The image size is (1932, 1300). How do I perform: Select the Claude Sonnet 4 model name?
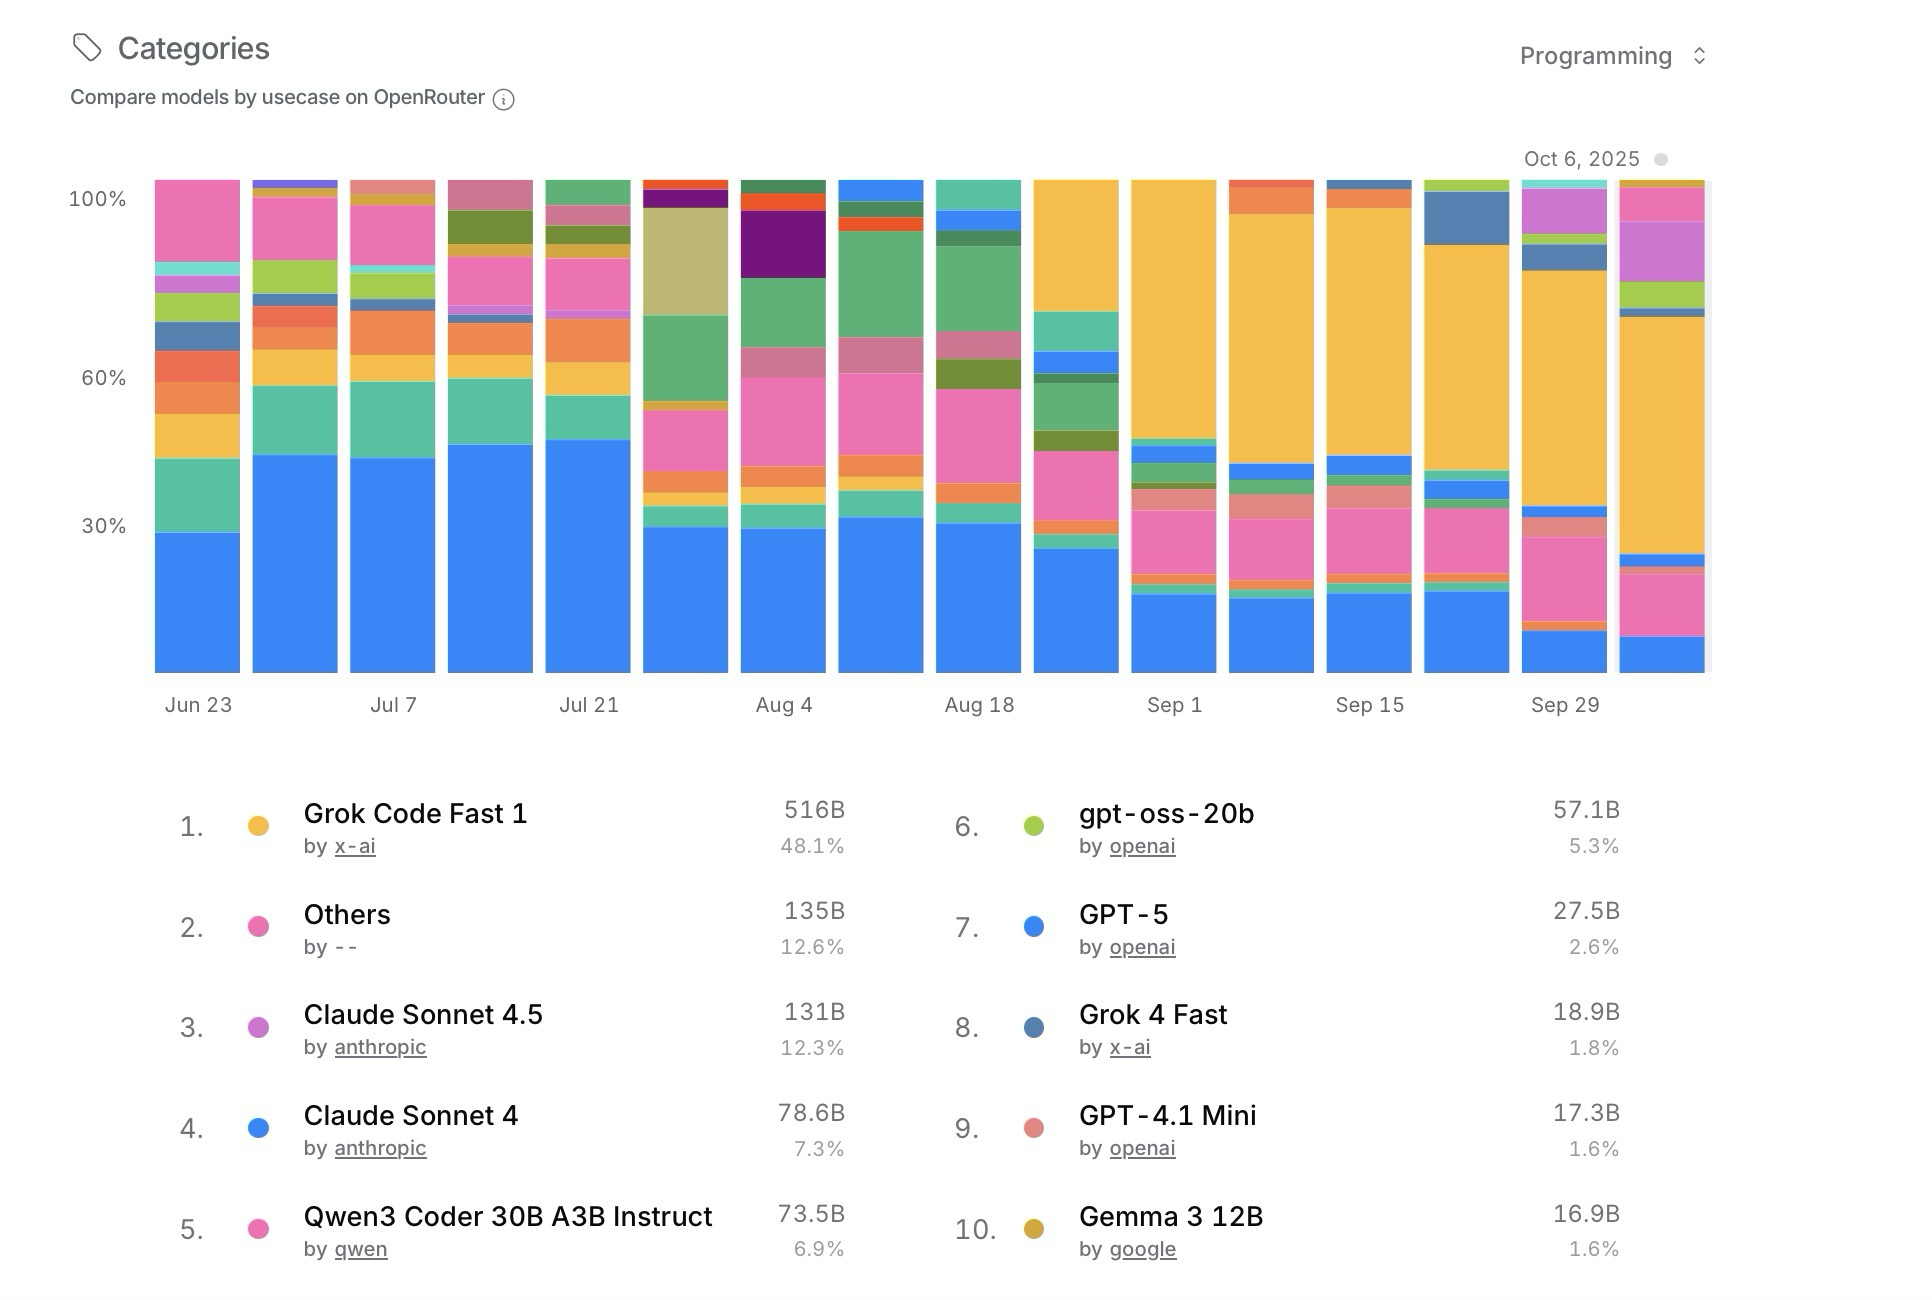tap(411, 1116)
